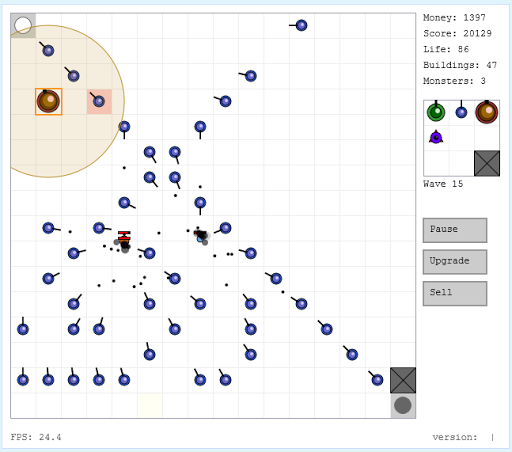Click the blue tower next to the map wall block
The width and height of the screenshot is (512, 452).
(377, 379)
